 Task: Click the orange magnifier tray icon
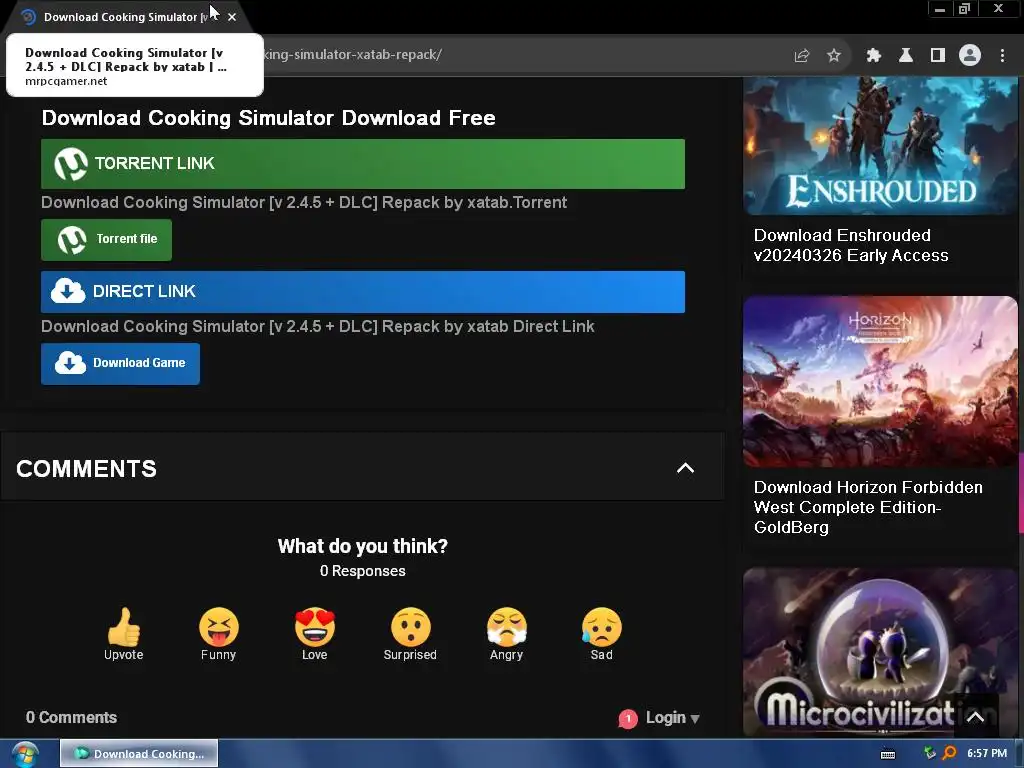pyautogui.click(x=950, y=754)
